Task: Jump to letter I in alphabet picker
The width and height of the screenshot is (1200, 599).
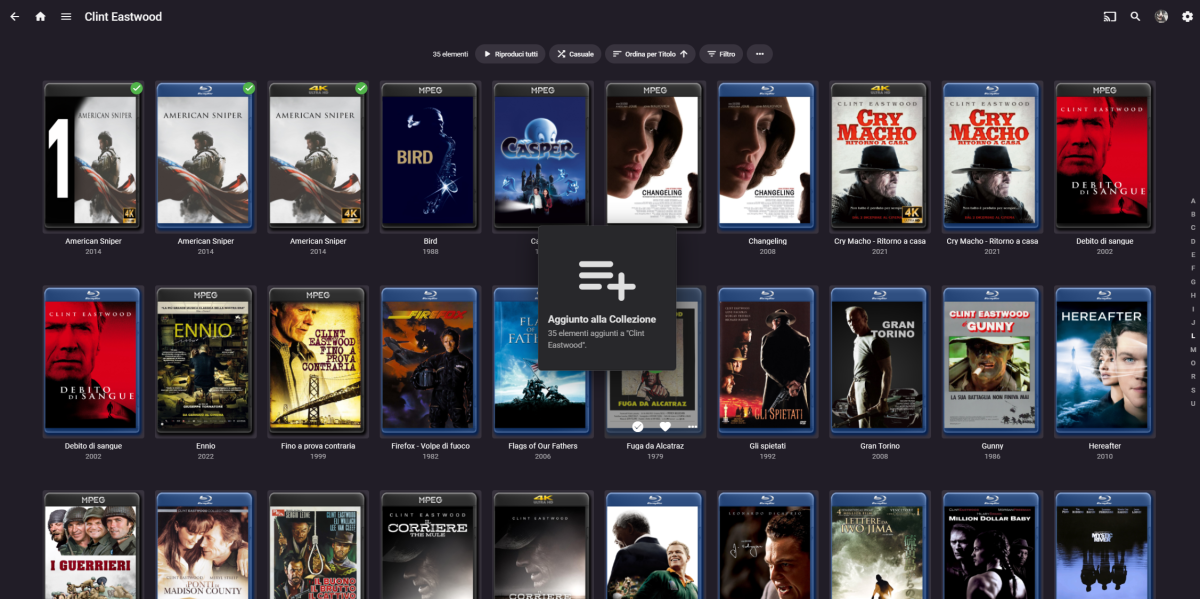Action: click(1192, 309)
